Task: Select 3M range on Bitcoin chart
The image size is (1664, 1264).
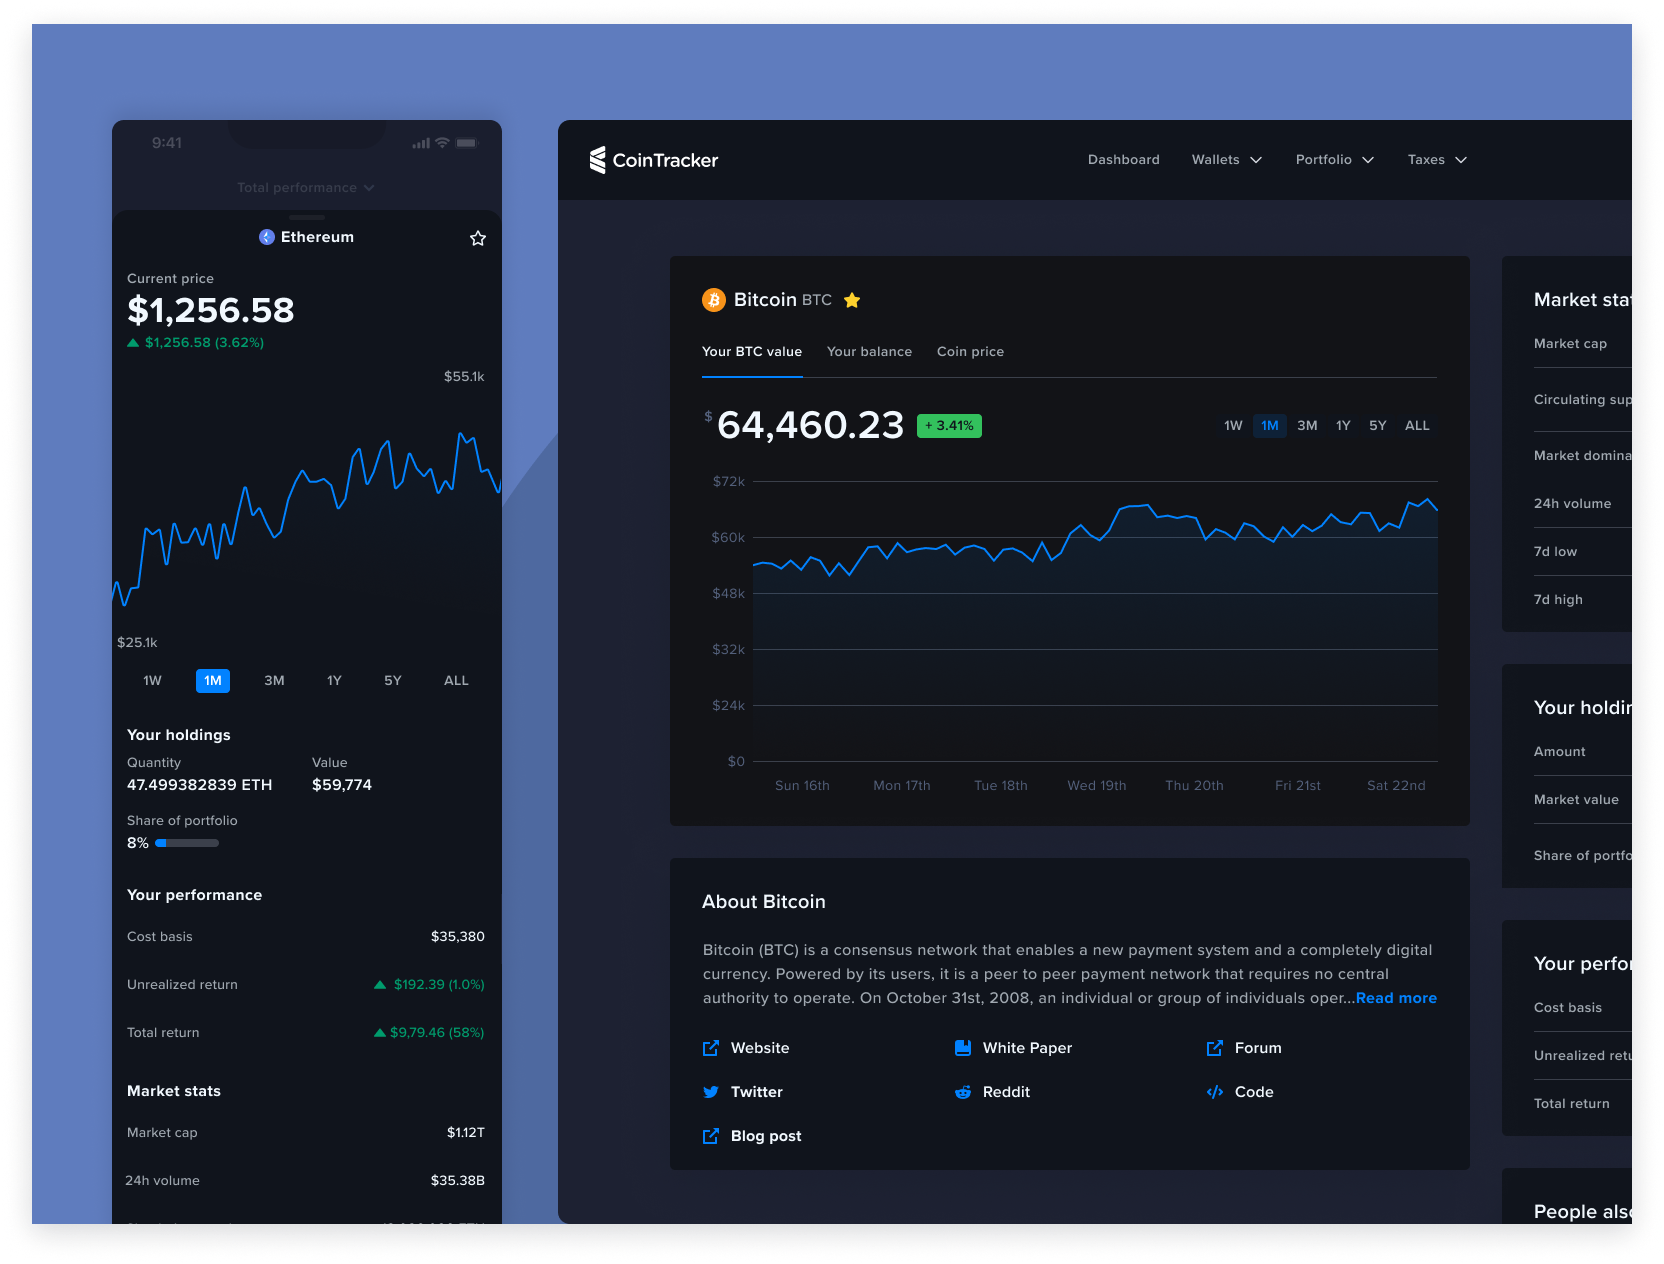Action: pyautogui.click(x=1307, y=426)
